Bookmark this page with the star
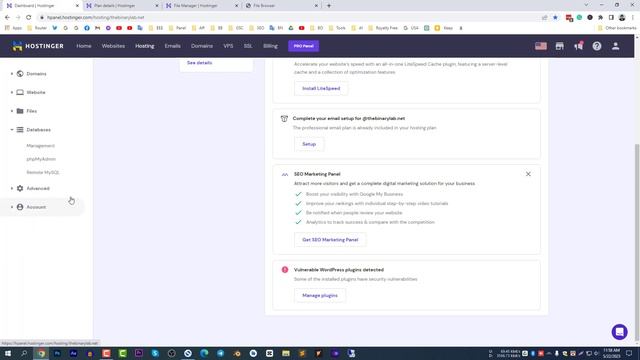 (555, 18)
